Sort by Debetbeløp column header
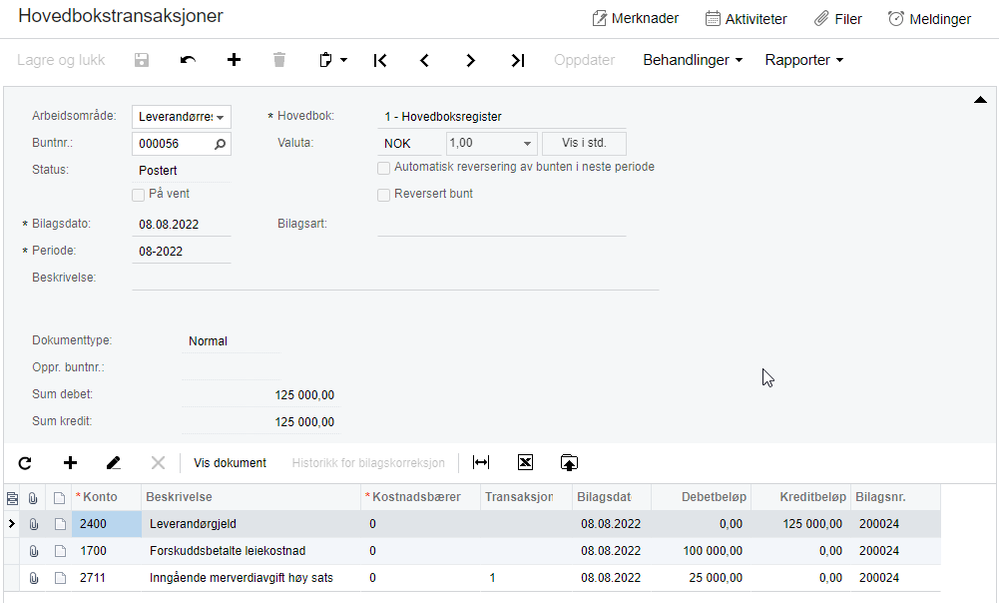Viewport: 999px width, 603px height. click(x=701, y=497)
